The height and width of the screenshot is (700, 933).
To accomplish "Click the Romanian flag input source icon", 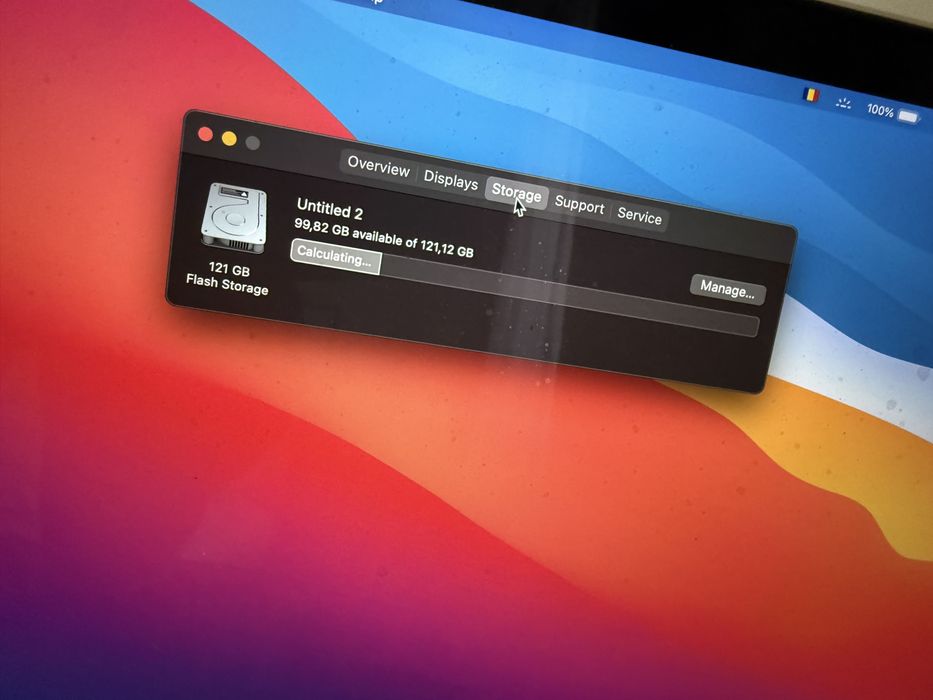I will pos(810,94).
